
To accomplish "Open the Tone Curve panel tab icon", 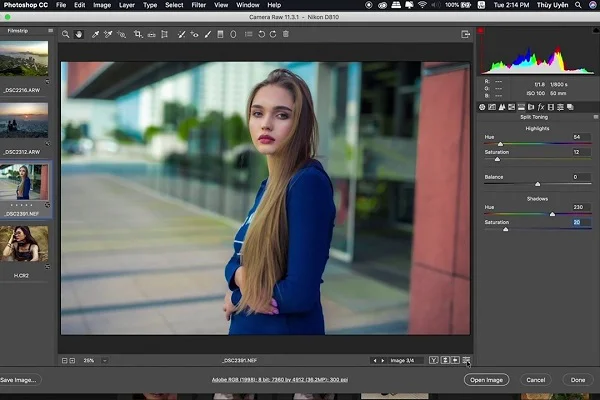I will click(x=492, y=107).
